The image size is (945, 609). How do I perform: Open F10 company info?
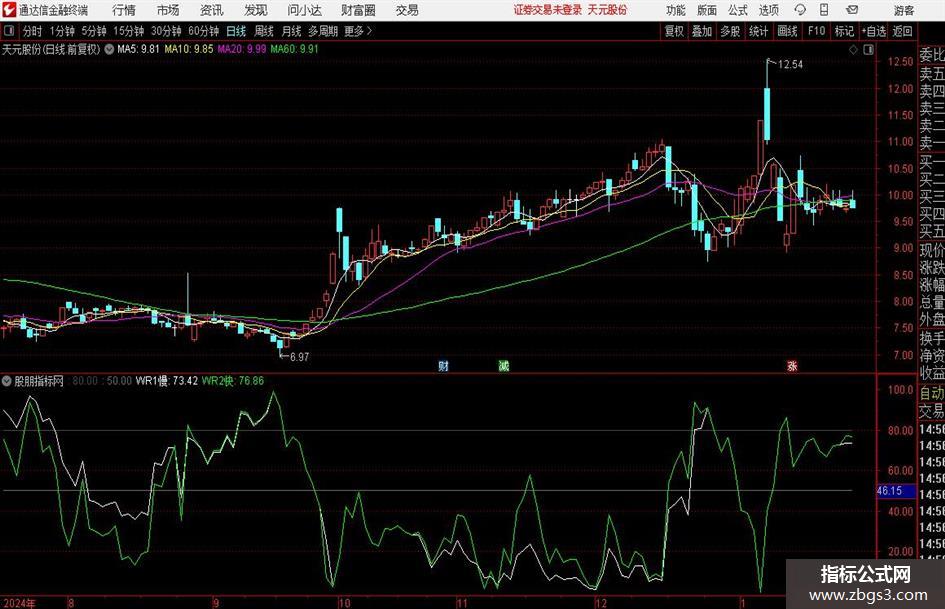pyautogui.click(x=817, y=31)
